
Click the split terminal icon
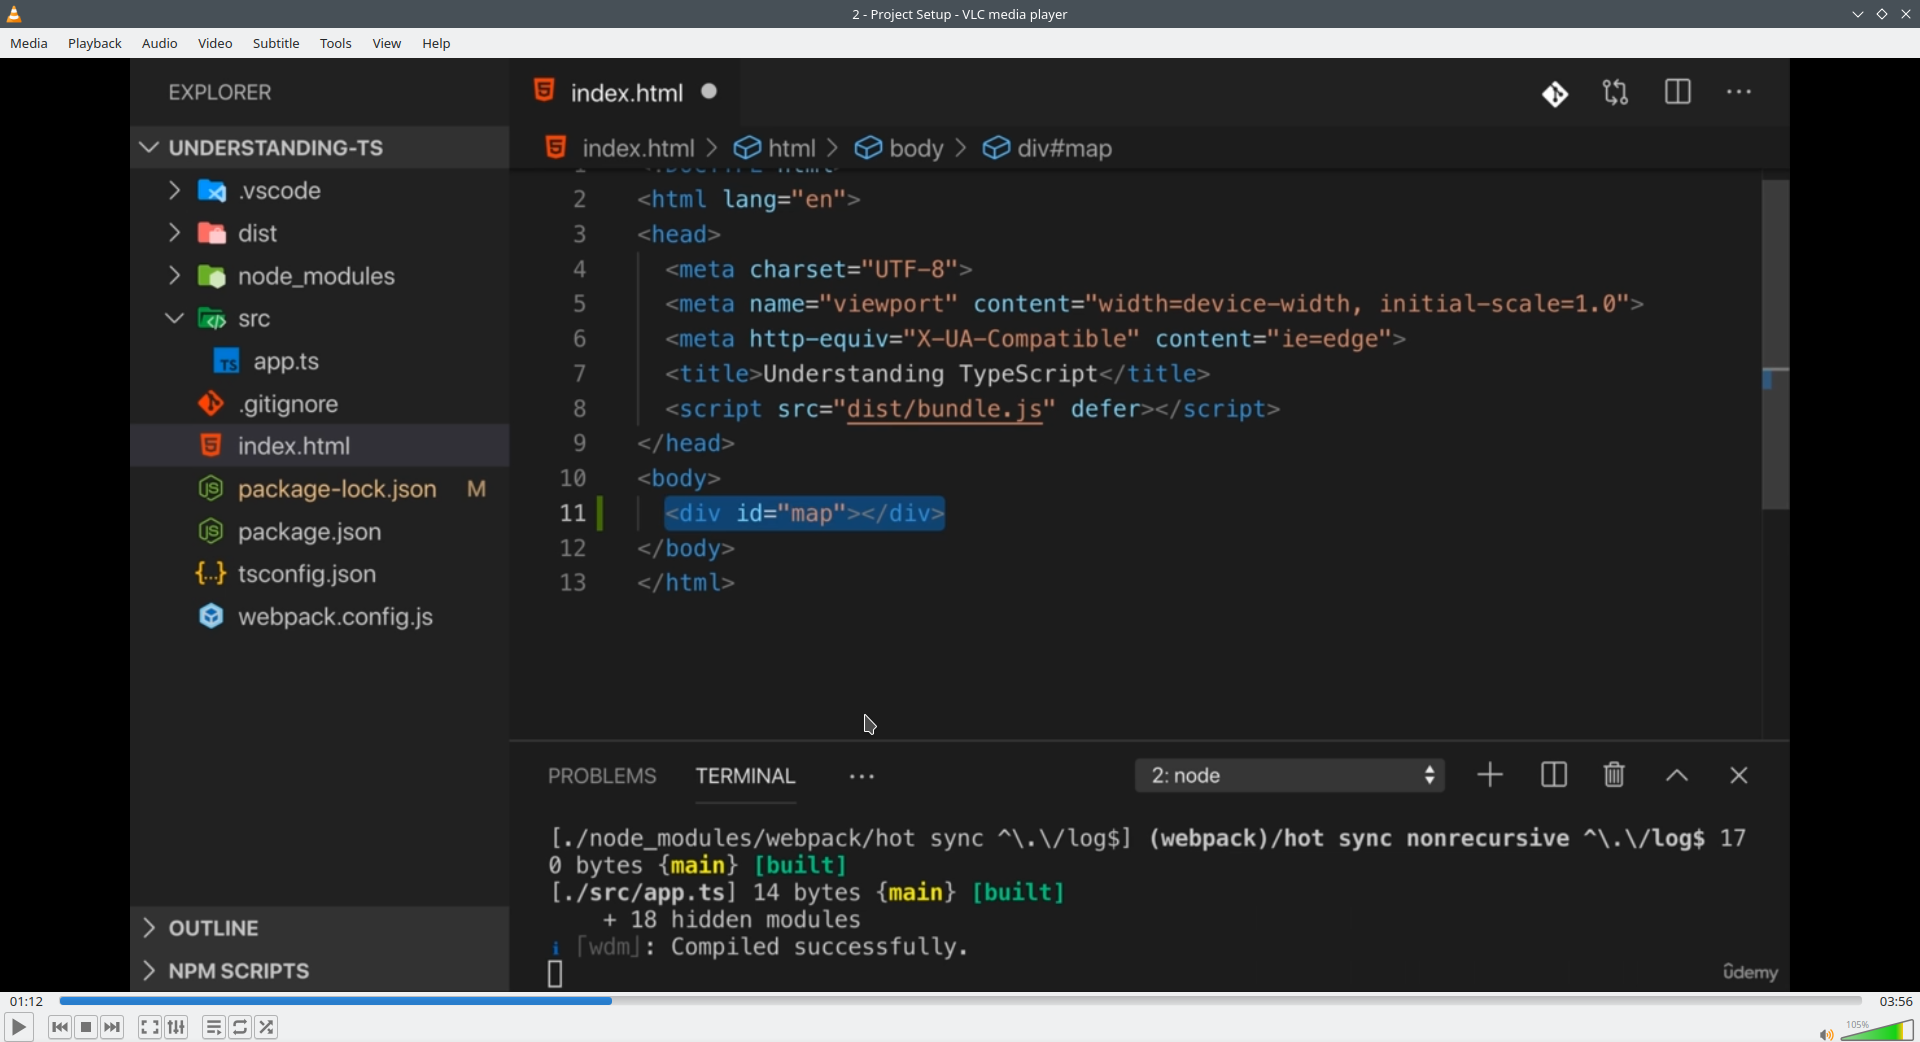pyautogui.click(x=1554, y=775)
